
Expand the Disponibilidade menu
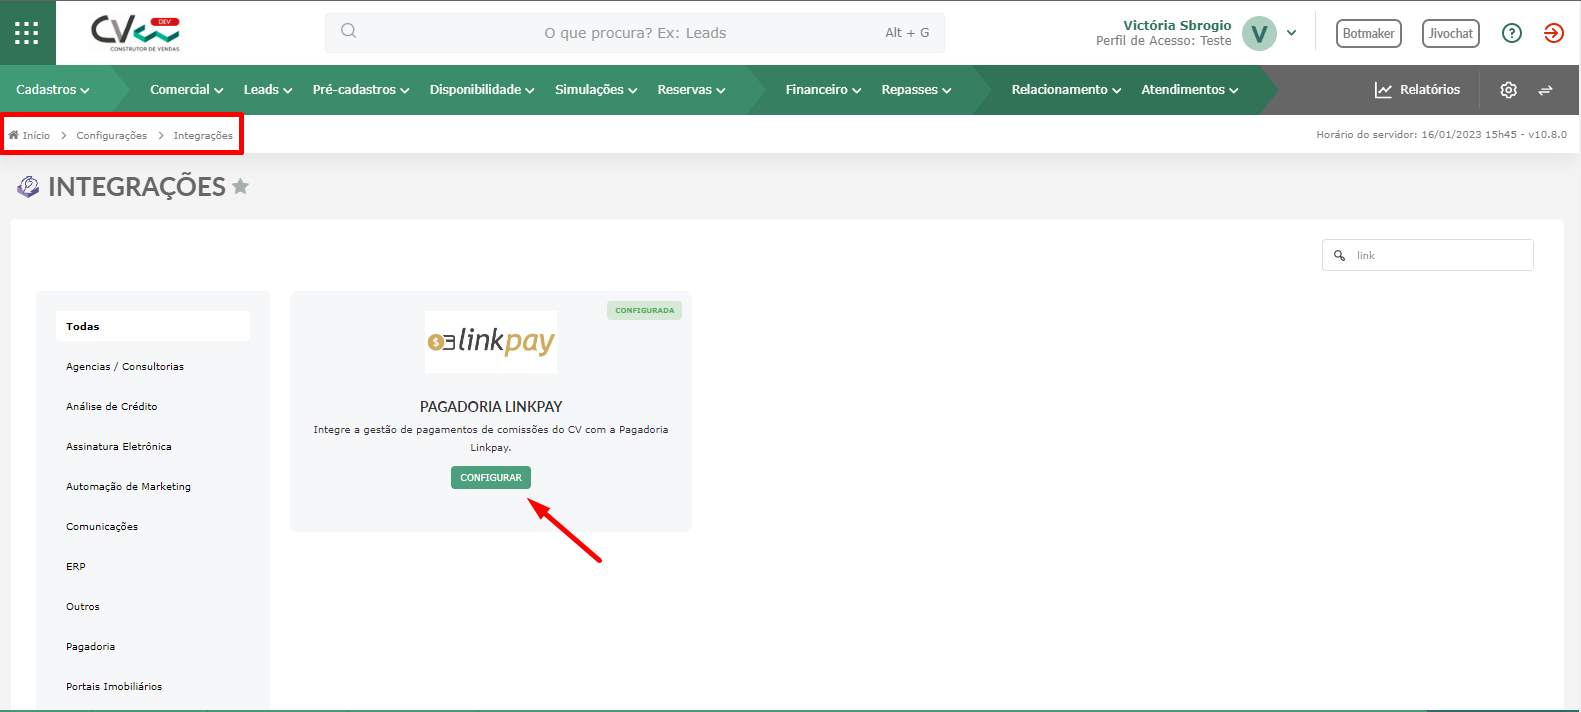click(482, 90)
